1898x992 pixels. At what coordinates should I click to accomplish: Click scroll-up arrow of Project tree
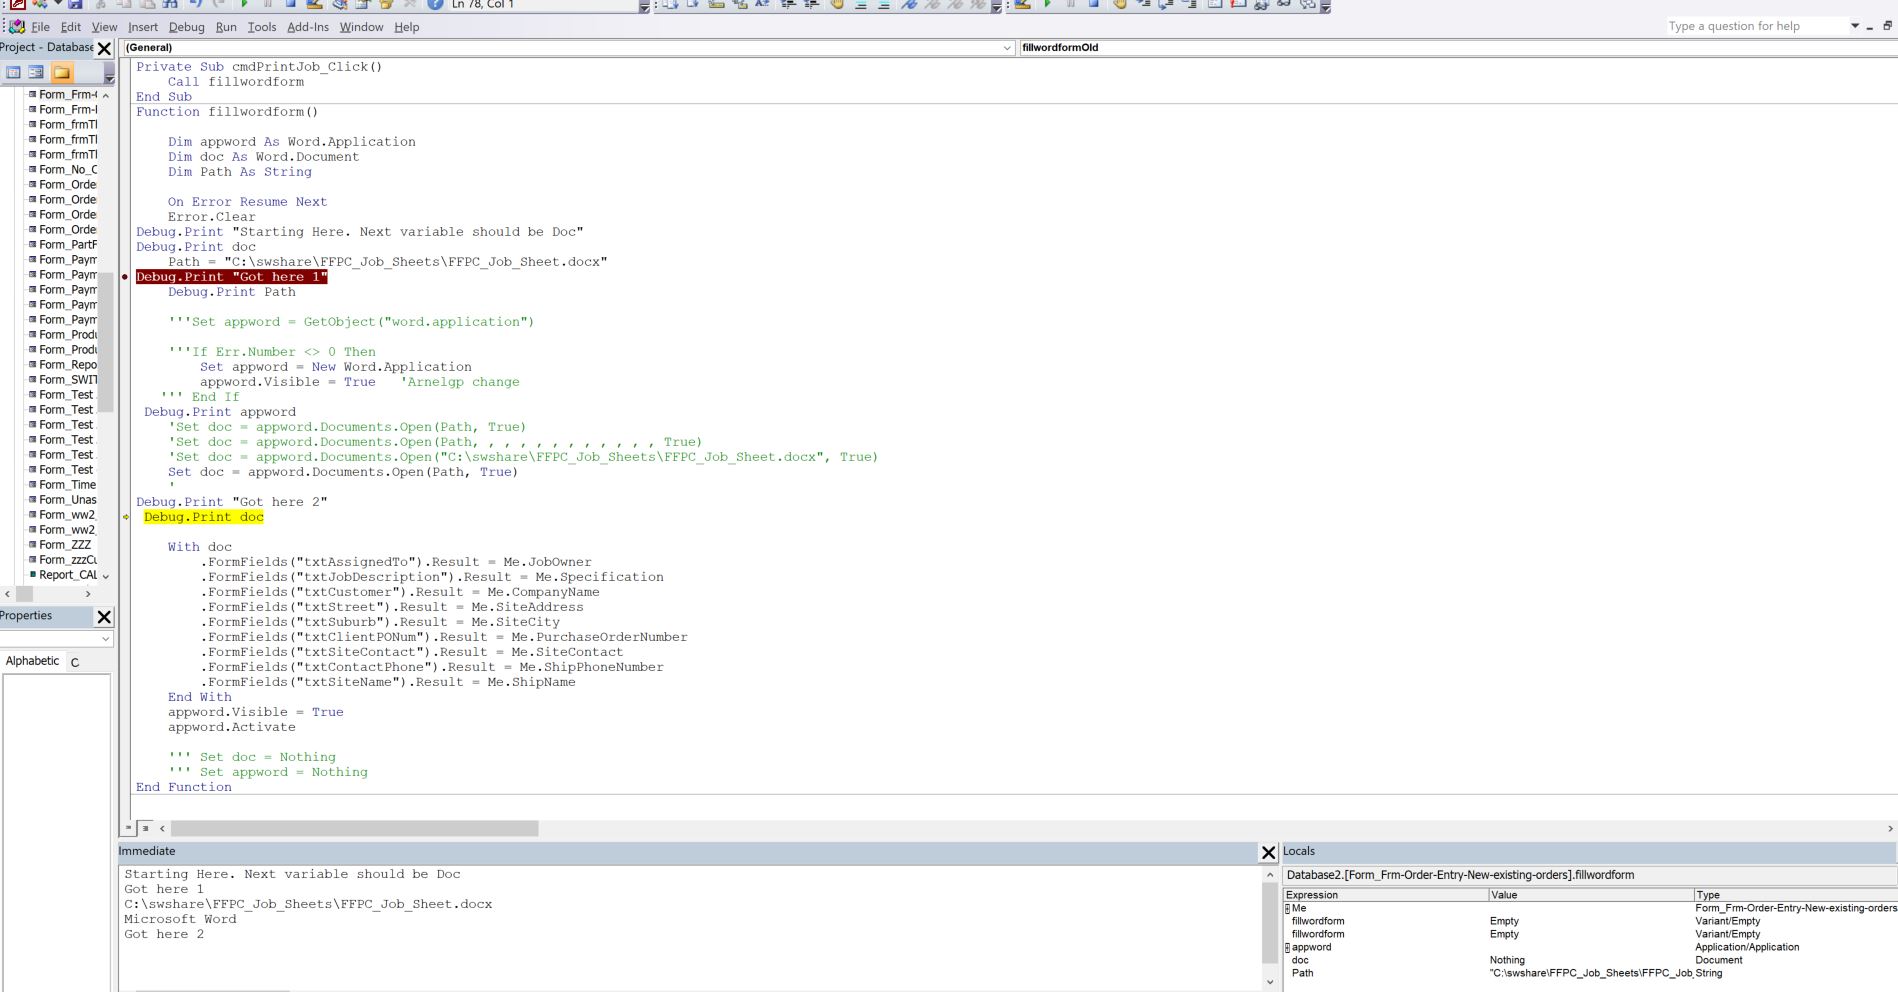point(105,95)
